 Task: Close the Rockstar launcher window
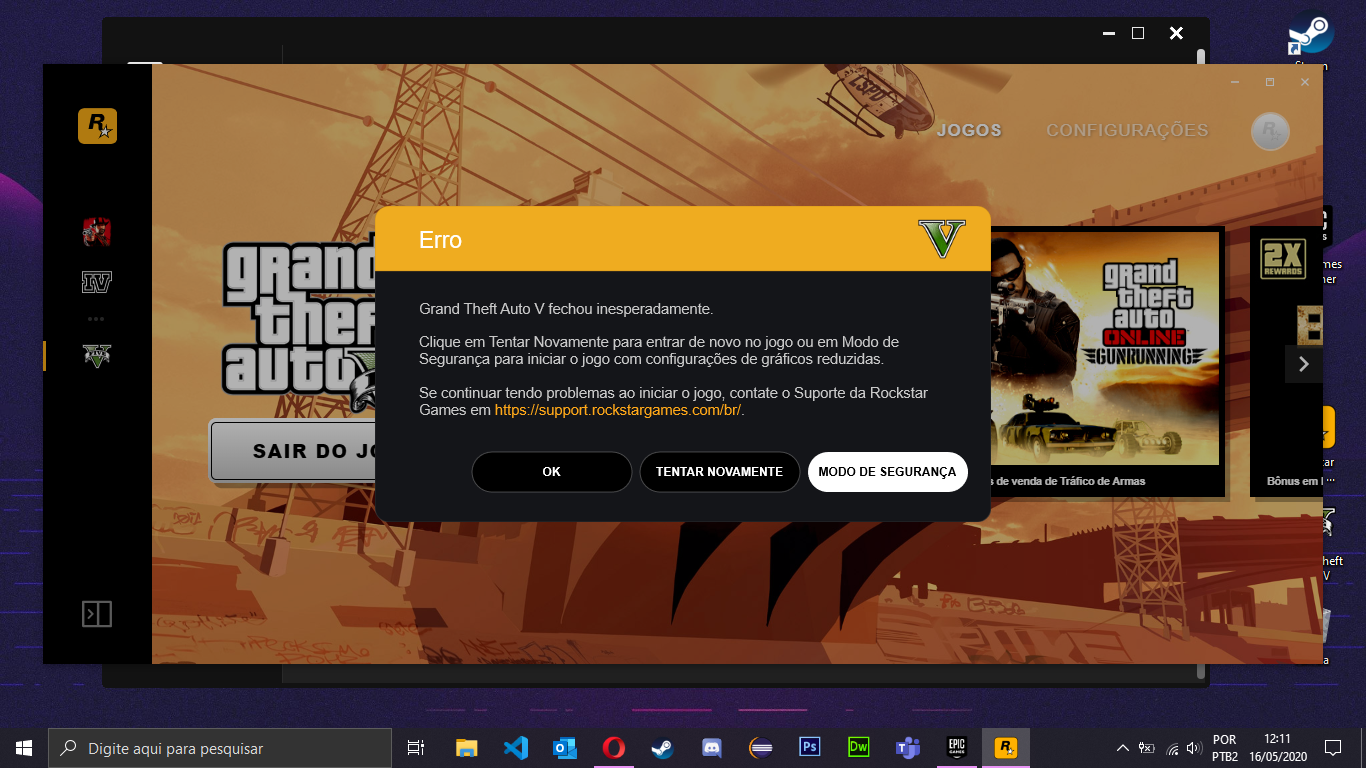click(x=1304, y=82)
